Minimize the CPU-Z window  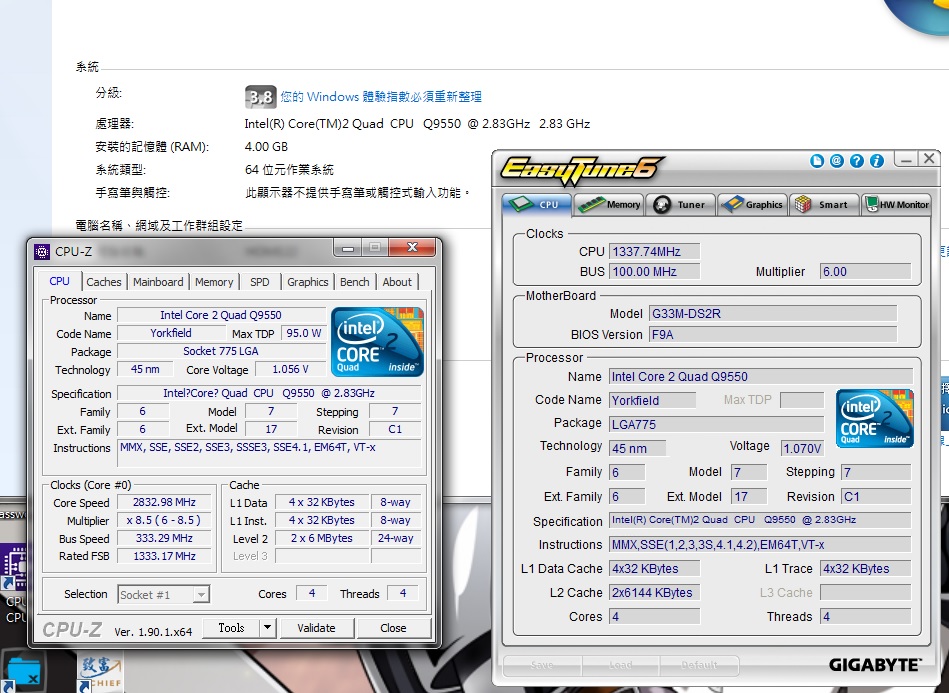point(347,248)
